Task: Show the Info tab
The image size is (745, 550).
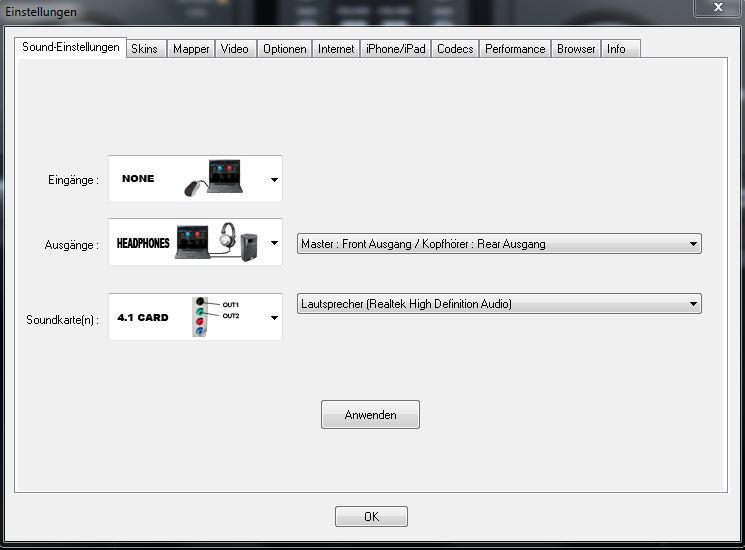Action: (x=620, y=49)
